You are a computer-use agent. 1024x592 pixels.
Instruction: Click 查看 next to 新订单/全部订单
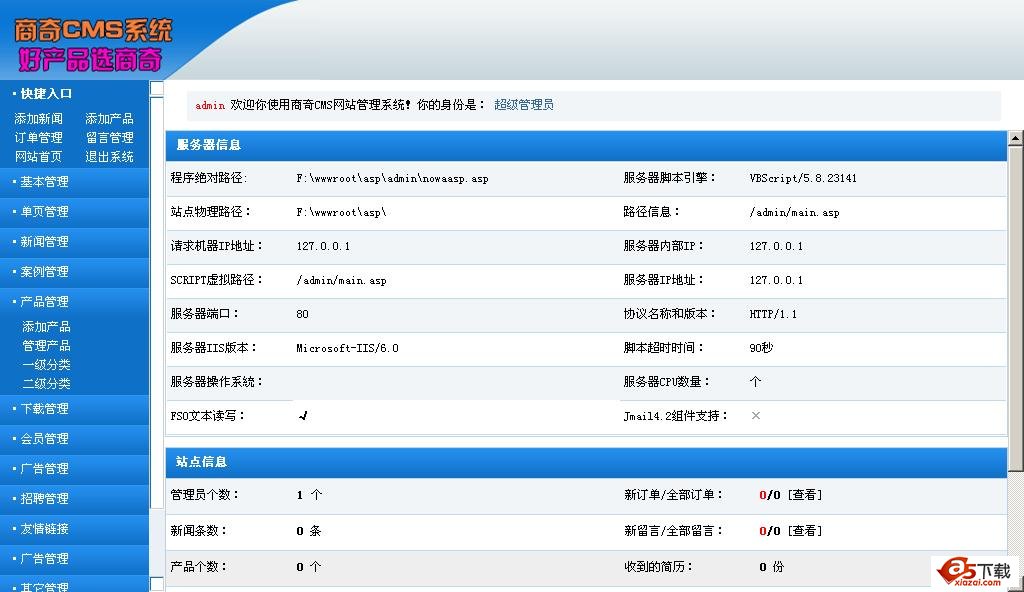[804, 495]
